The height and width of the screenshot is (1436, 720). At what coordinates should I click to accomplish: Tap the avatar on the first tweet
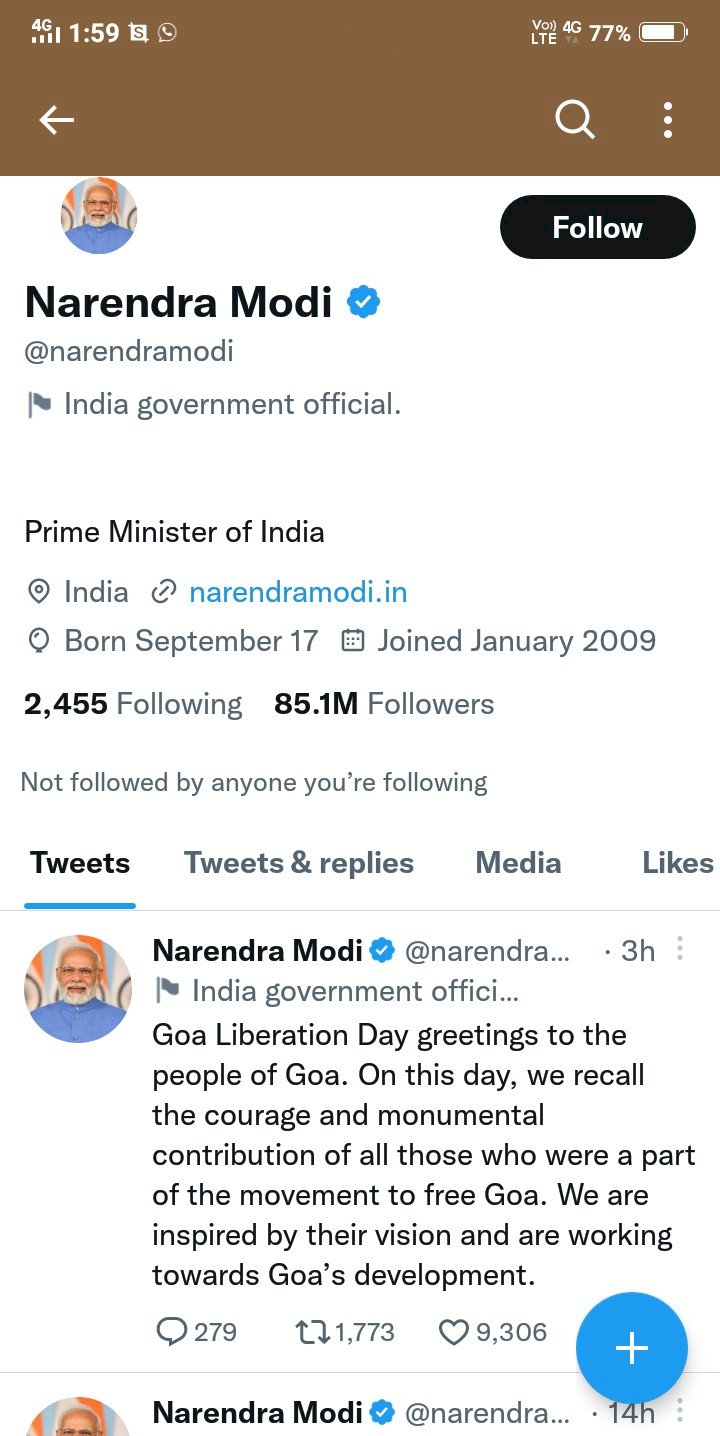[x=78, y=989]
